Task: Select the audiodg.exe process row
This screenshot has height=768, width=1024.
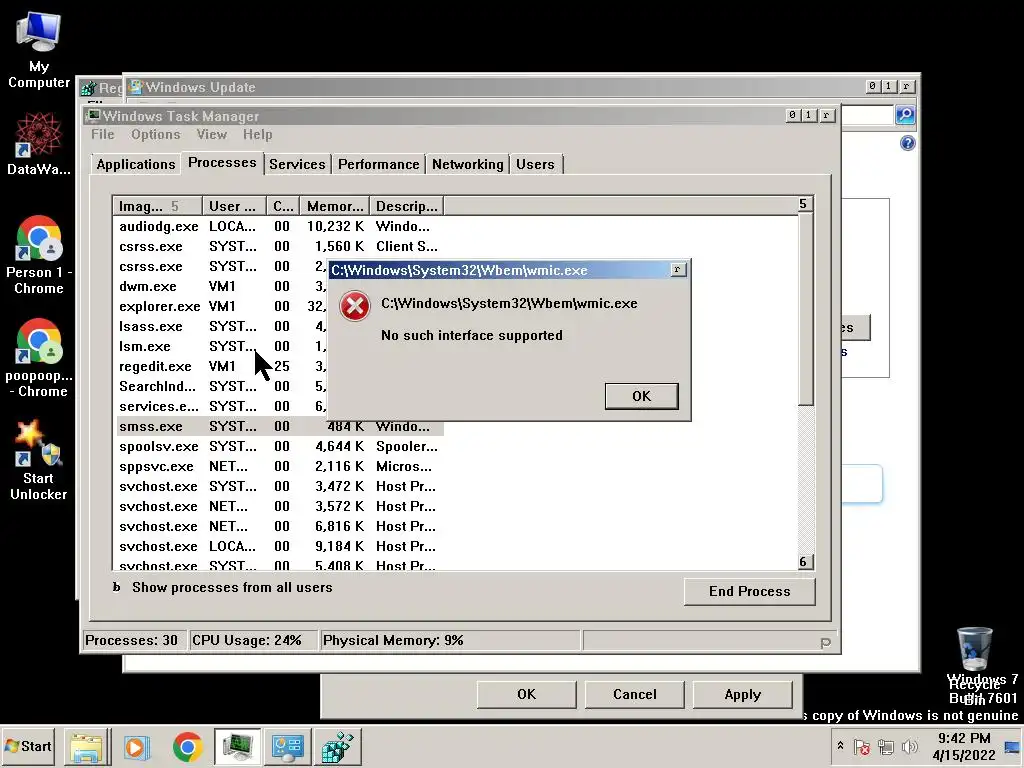Action: pos(279,227)
